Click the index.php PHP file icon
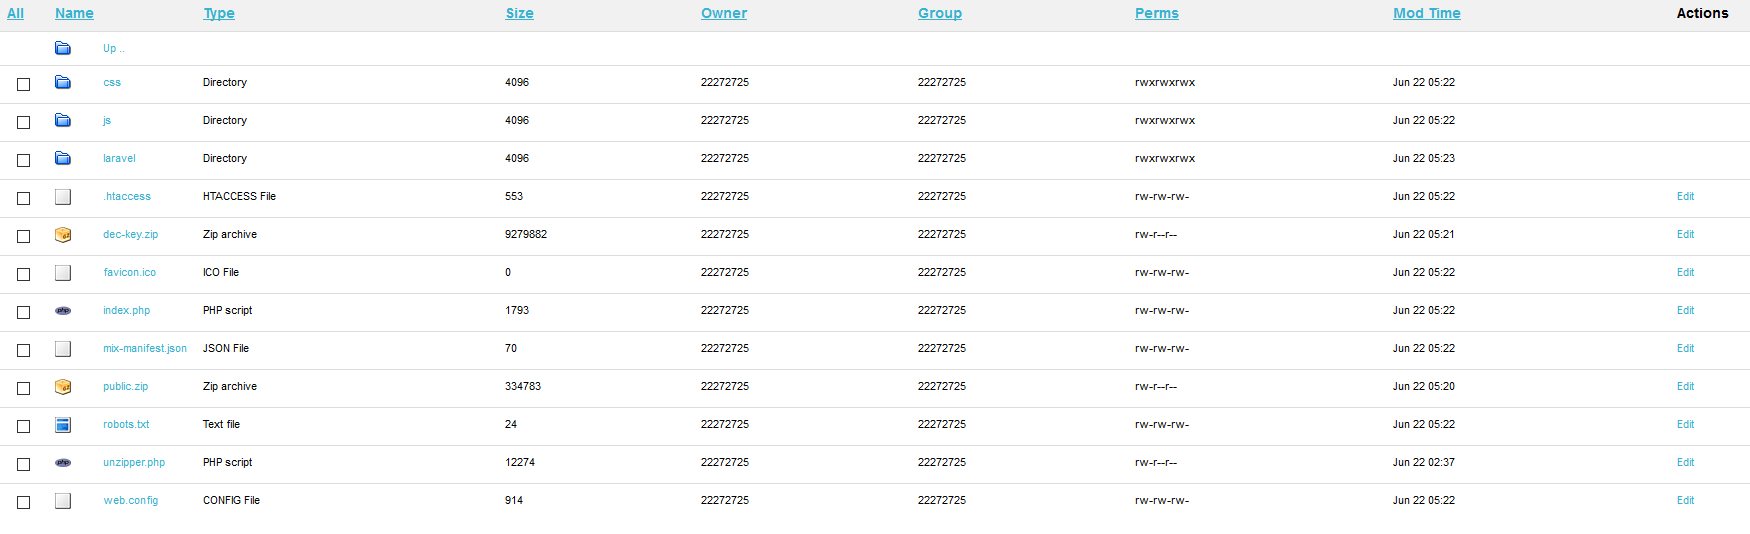Viewport: 1750px width, 534px height. (x=63, y=310)
